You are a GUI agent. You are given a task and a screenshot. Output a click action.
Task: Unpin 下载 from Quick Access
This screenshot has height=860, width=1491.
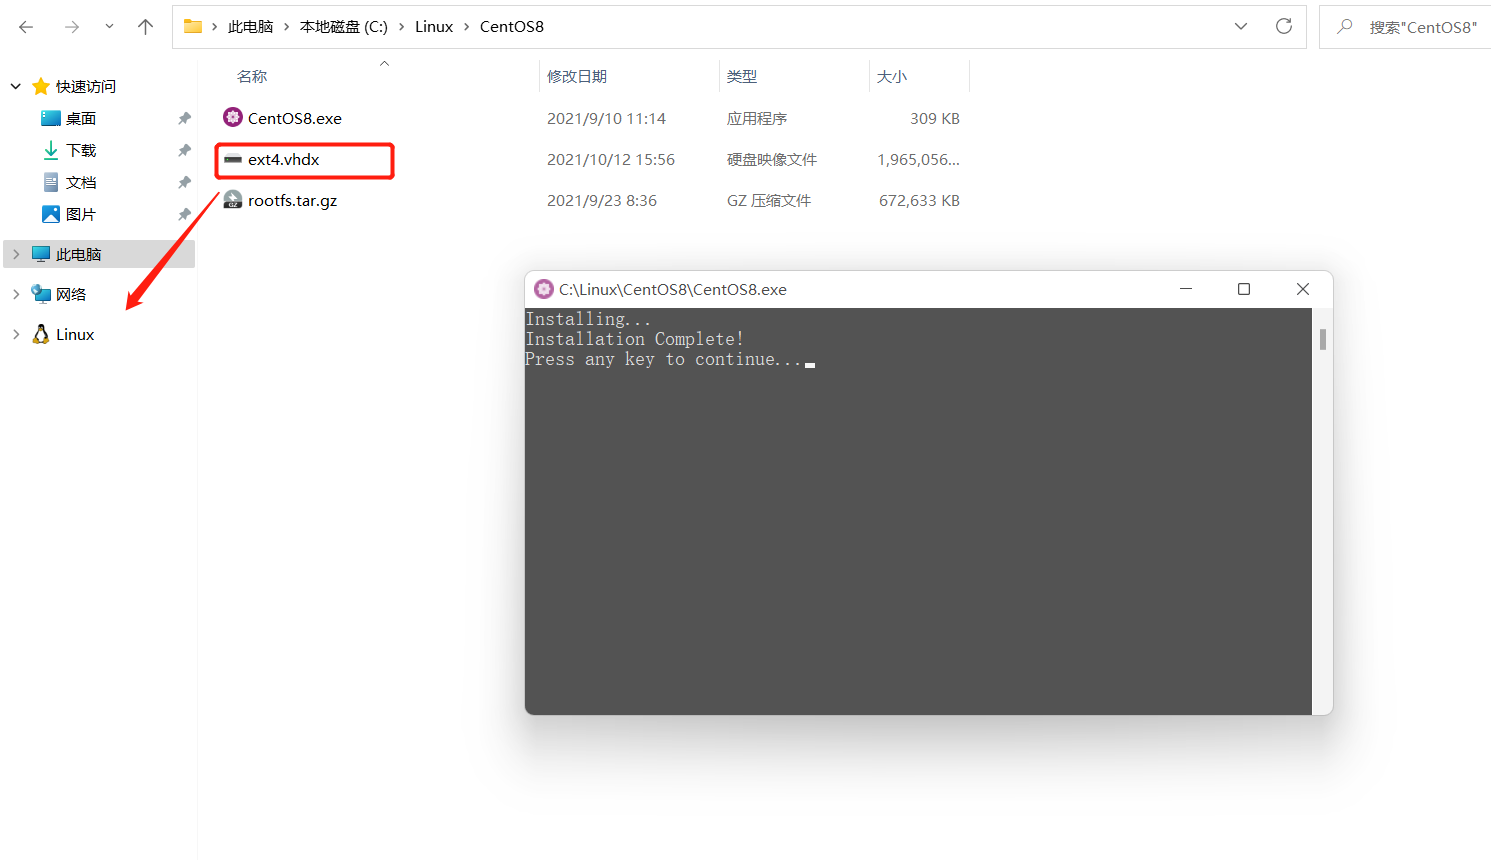tap(184, 150)
